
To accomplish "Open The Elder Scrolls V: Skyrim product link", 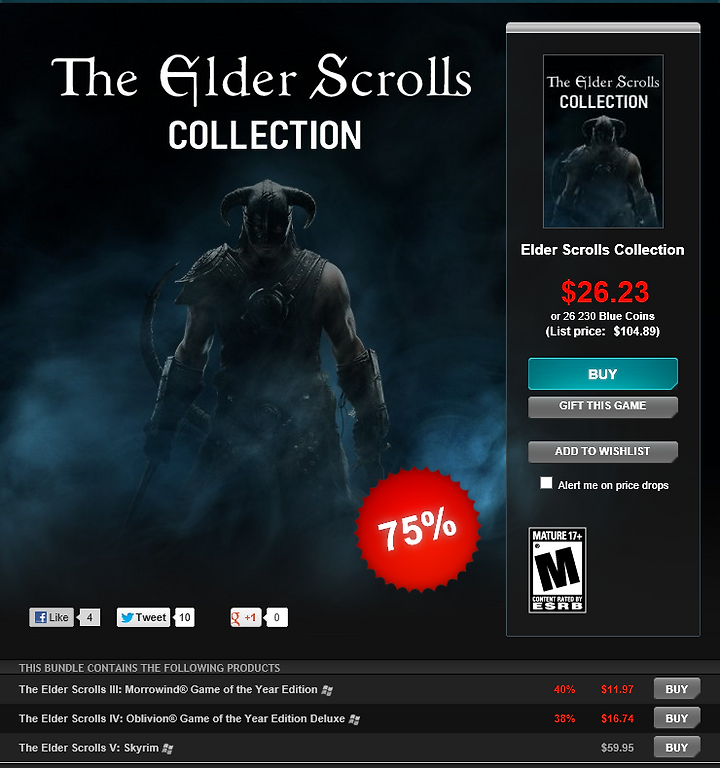I will pos(89,748).
